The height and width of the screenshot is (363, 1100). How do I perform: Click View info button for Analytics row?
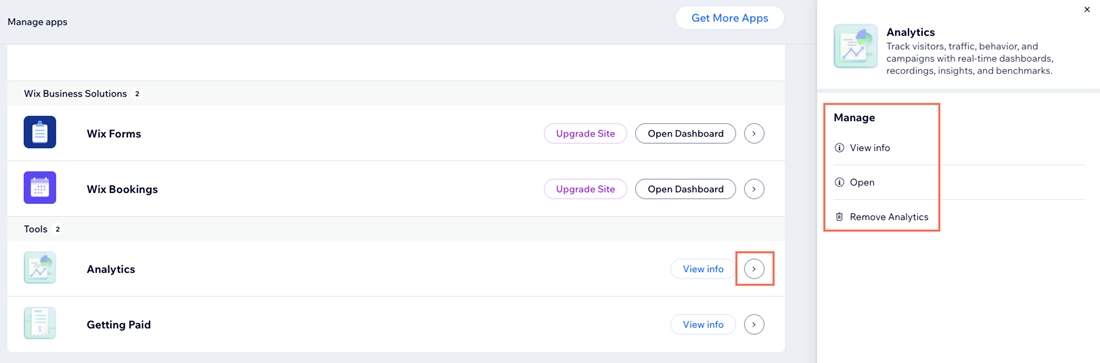click(703, 269)
